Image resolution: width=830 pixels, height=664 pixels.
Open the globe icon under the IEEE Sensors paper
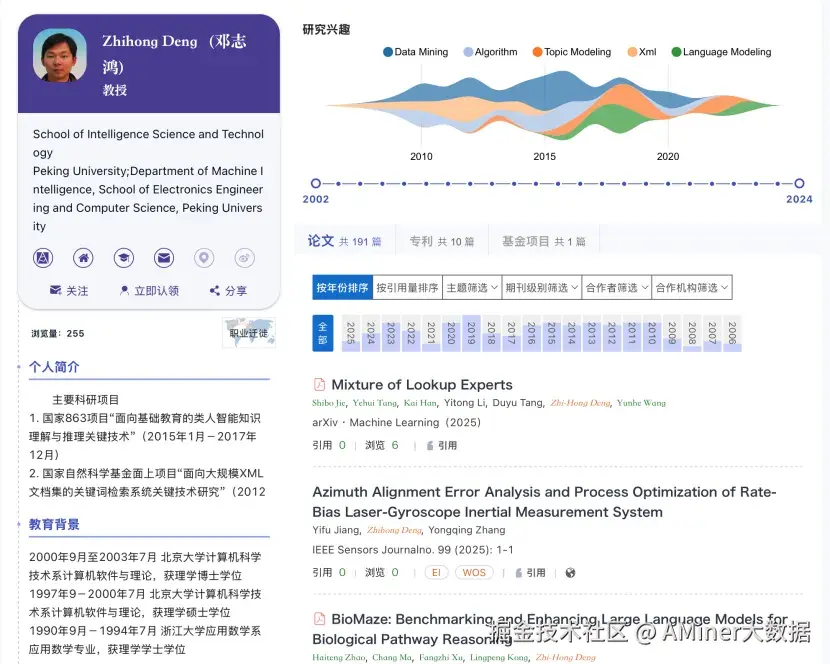[x=568, y=573]
